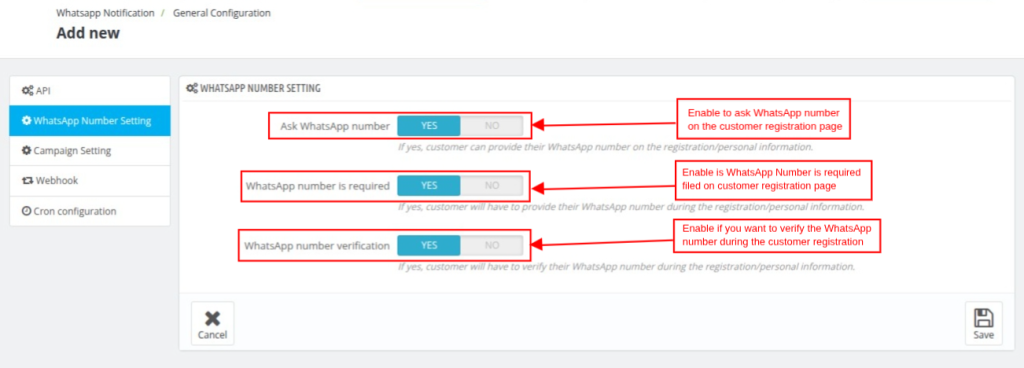Click the gear icon on WhatsApp Number Setting tab
Screen dimensions: 1024x368
pyautogui.click(x=26, y=121)
